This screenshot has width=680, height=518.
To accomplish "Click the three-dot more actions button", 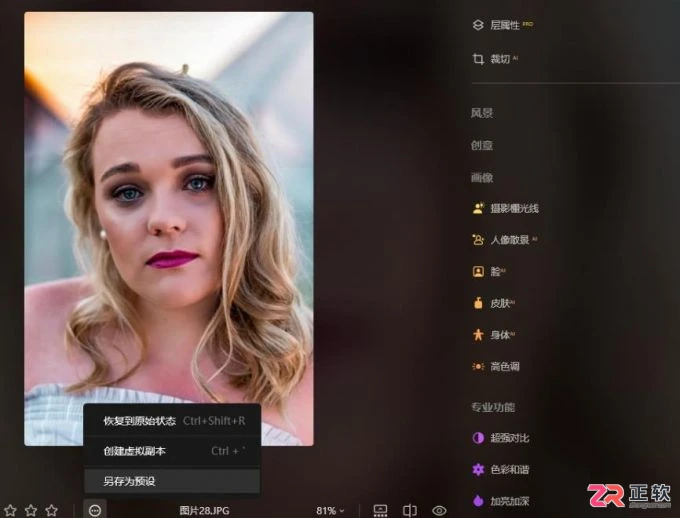I will (x=95, y=511).
